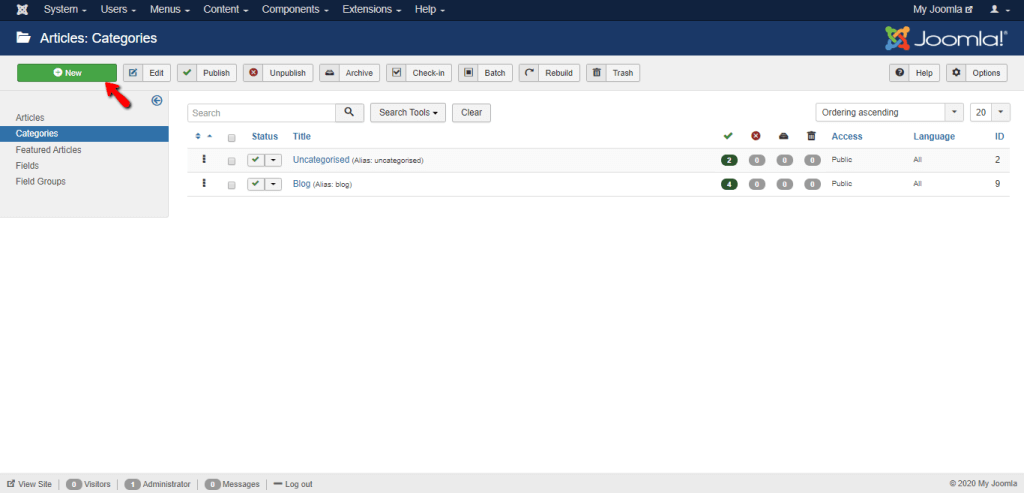Click unpublished count badge in Uncategorised row
This screenshot has width=1024, height=493.
click(x=757, y=160)
